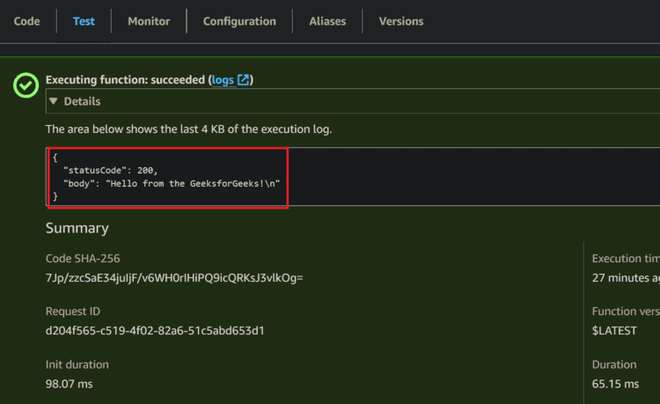Screen dimensions: 660x404
Task: Click the Summary heading
Action: coord(77,228)
